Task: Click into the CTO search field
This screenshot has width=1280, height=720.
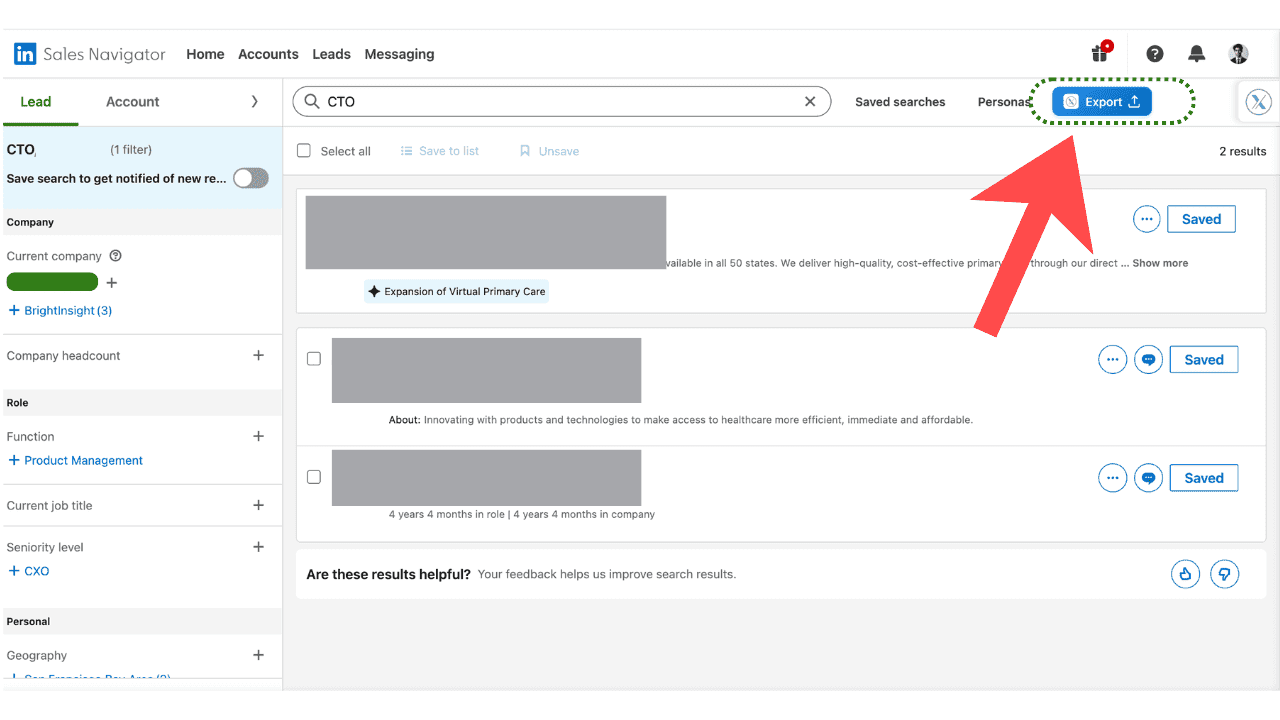Action: tap(560, 102)
